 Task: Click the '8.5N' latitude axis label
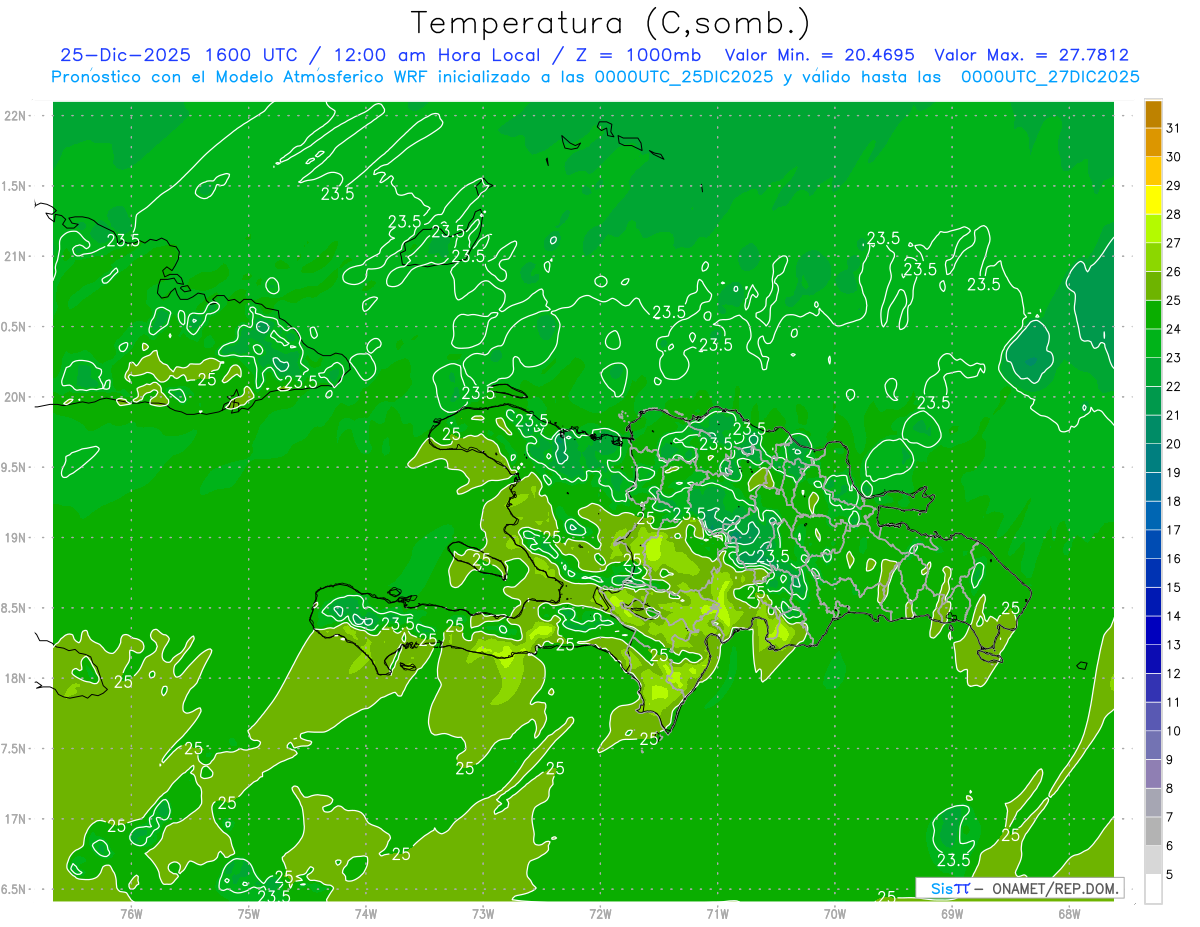click(x=15, y=608)
